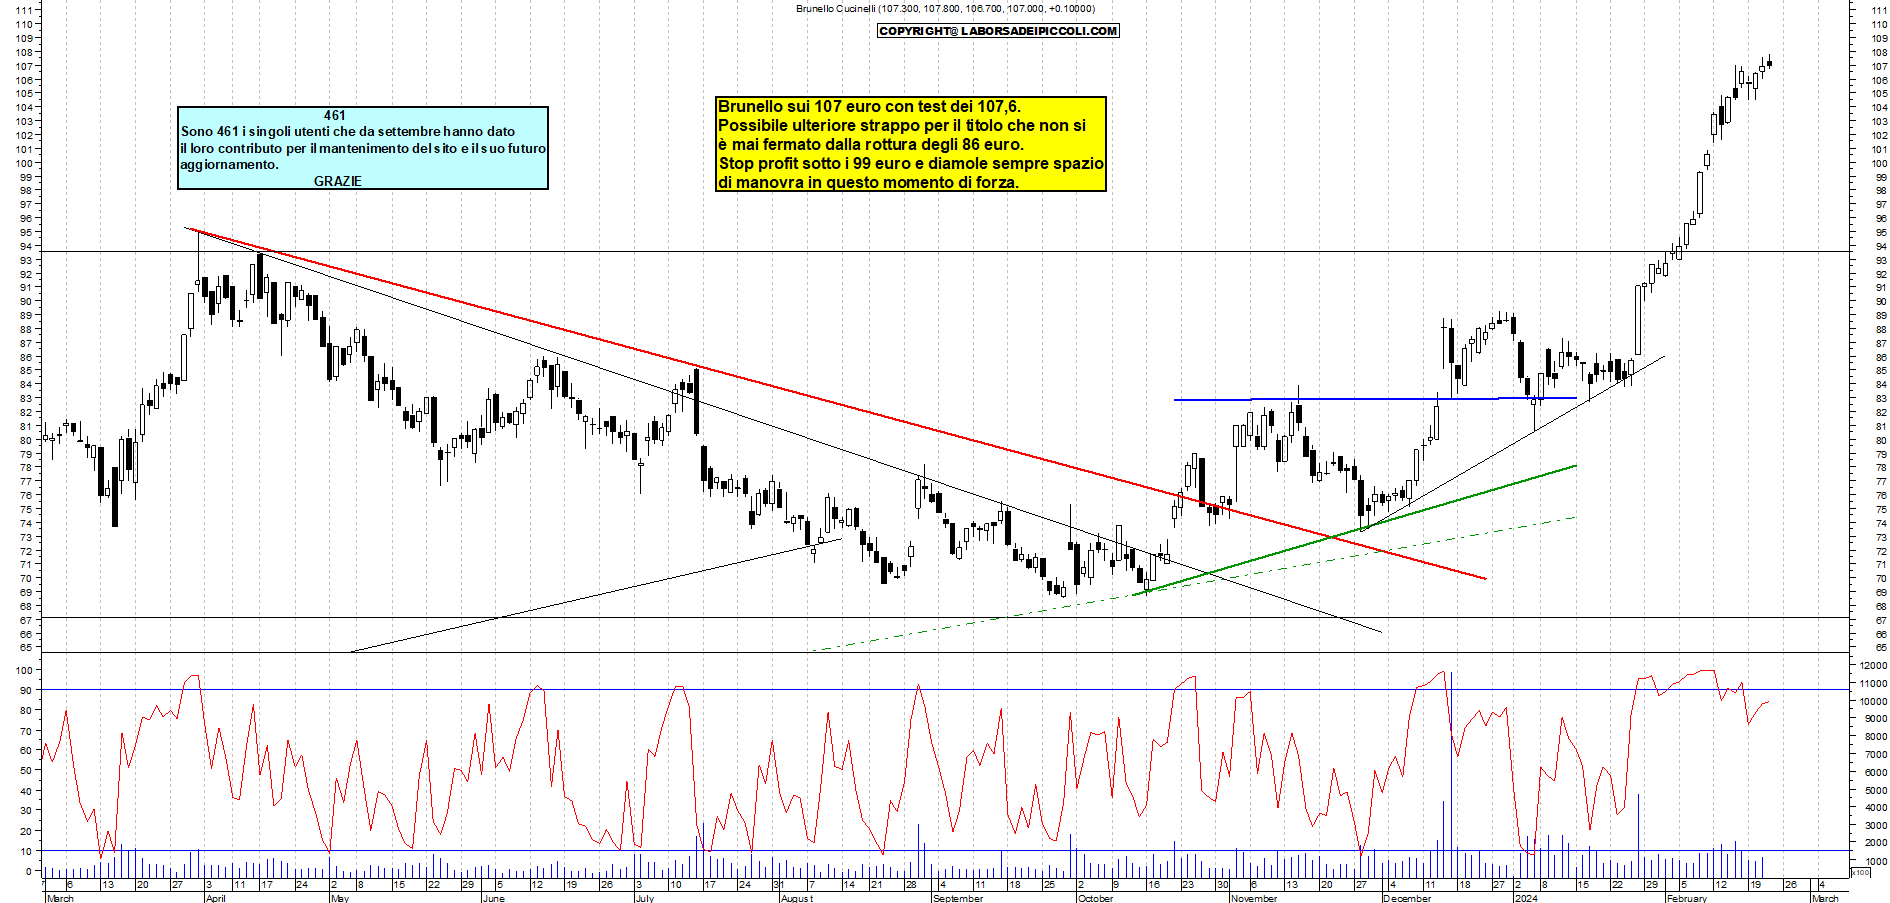Select the March label at the start of the time axis
1890x903 pixels.
(60, 898)
